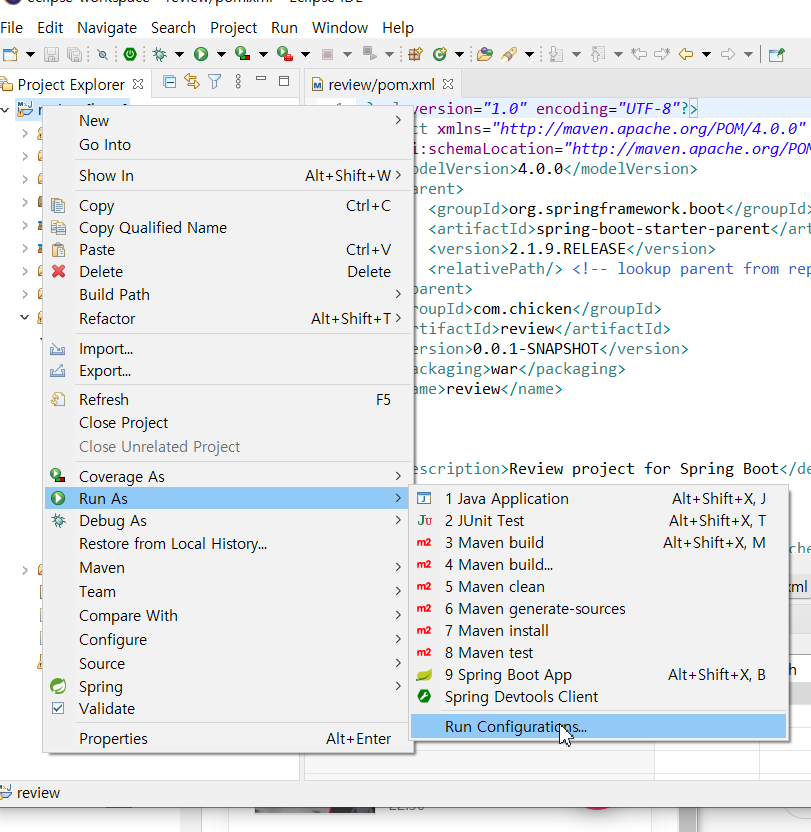Viewport: 811px width, 832px height.
Task: Toggle the Validate checkbox menu item
Action: 58,708
